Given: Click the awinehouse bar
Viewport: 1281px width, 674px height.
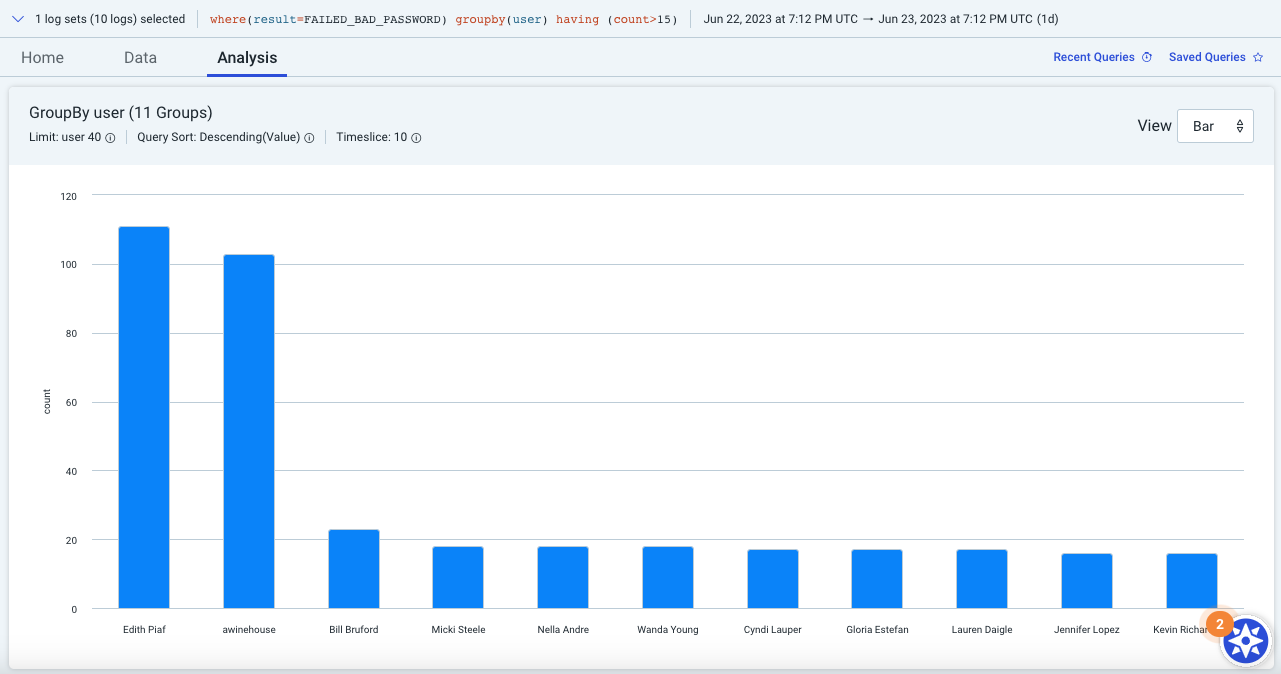Looking at the screenshot, I should pos(249,431).
